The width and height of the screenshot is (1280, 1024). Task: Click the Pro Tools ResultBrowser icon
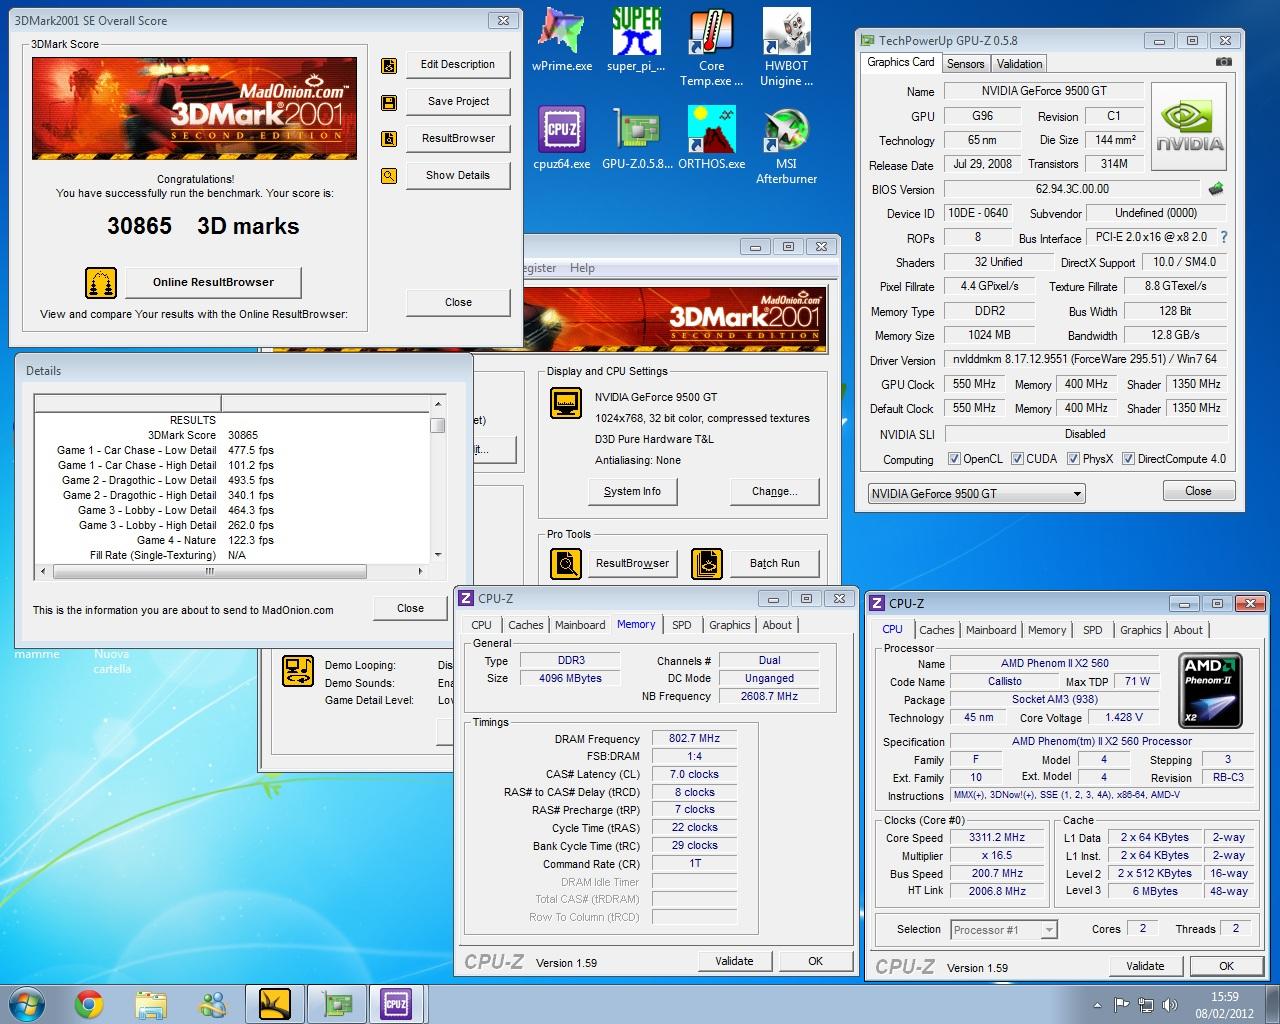[x=566, y=563]
